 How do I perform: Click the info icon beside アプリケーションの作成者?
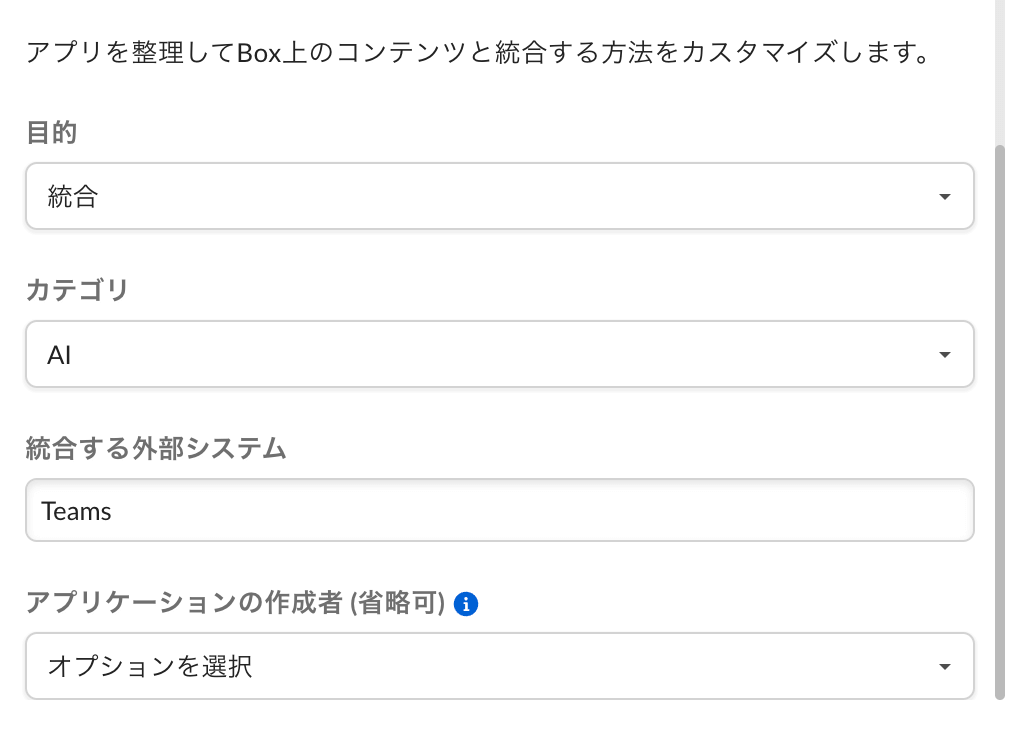pos(466,604)
